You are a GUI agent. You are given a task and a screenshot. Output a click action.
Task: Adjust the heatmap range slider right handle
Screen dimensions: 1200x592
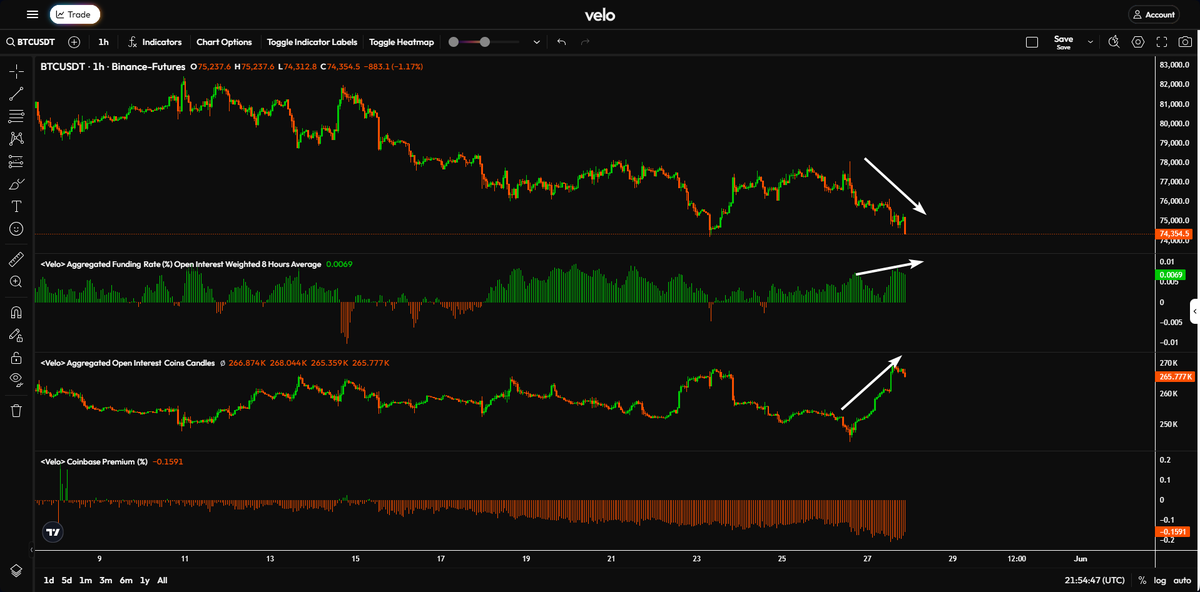click(x=485, y=42)
